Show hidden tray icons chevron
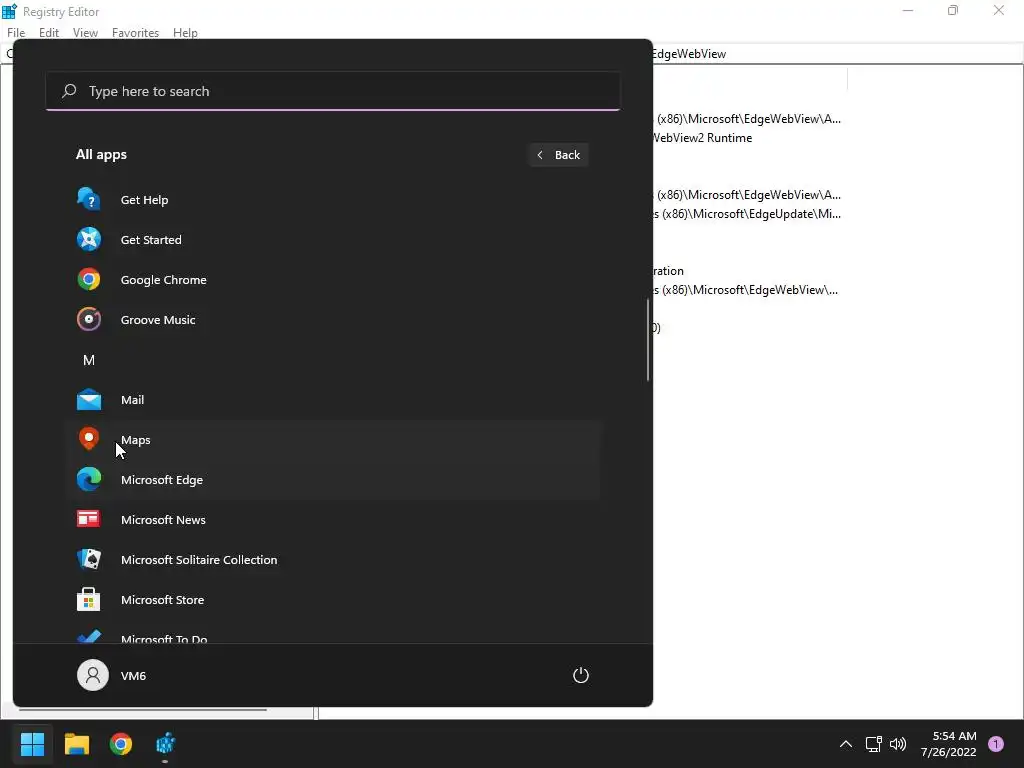The height and width of the screenshot is (768, 1024). coord(846,744)
